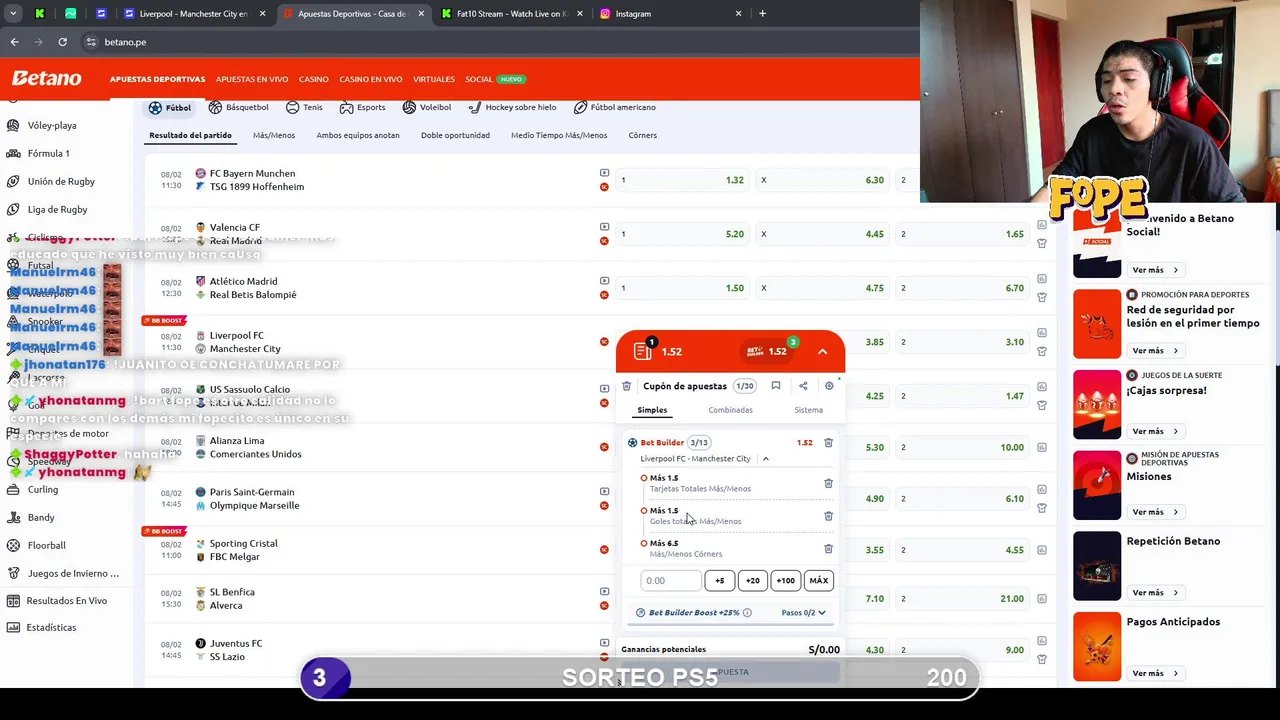Open Vóley-playa in sidebar
Viewport: 1280px width, 720px height.
point(52,125)
